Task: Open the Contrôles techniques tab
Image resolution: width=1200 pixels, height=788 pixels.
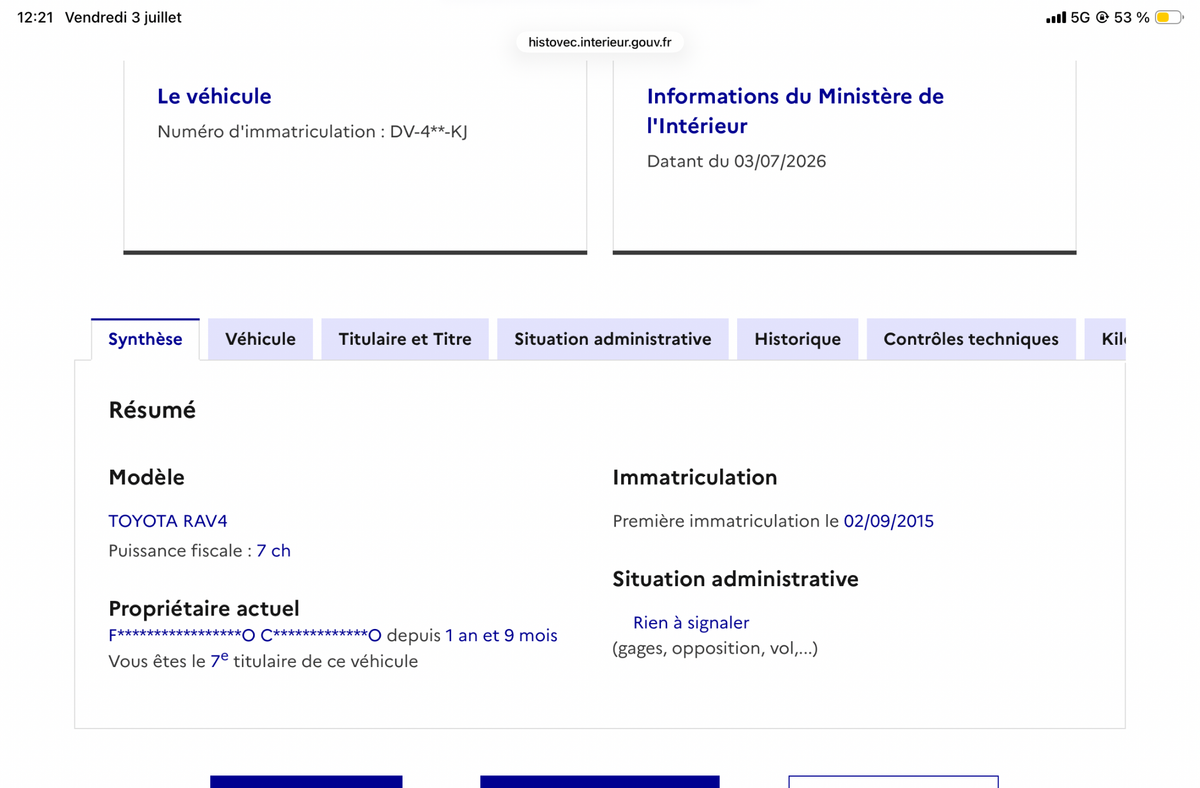Action: pyautogui.click(x=971, y=339)
